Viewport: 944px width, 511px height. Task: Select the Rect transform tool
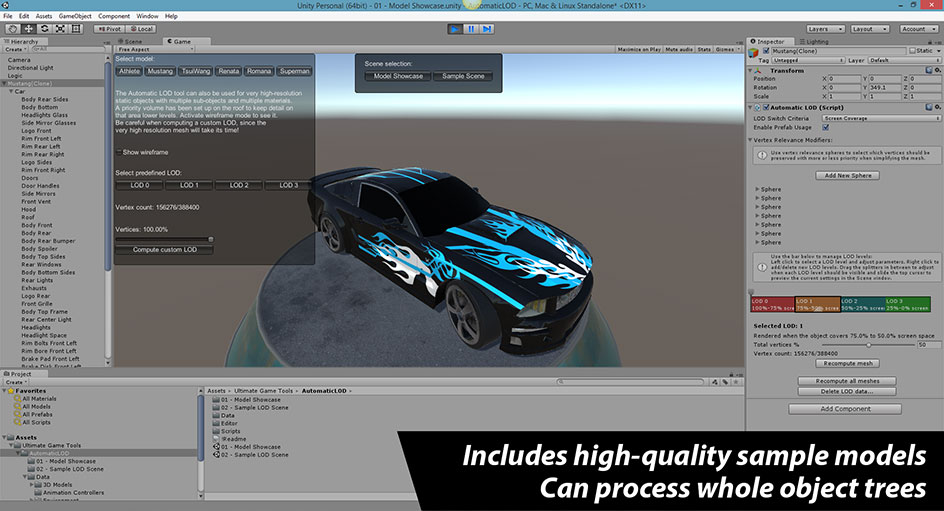pyautogui.click(x=76, y=28)
